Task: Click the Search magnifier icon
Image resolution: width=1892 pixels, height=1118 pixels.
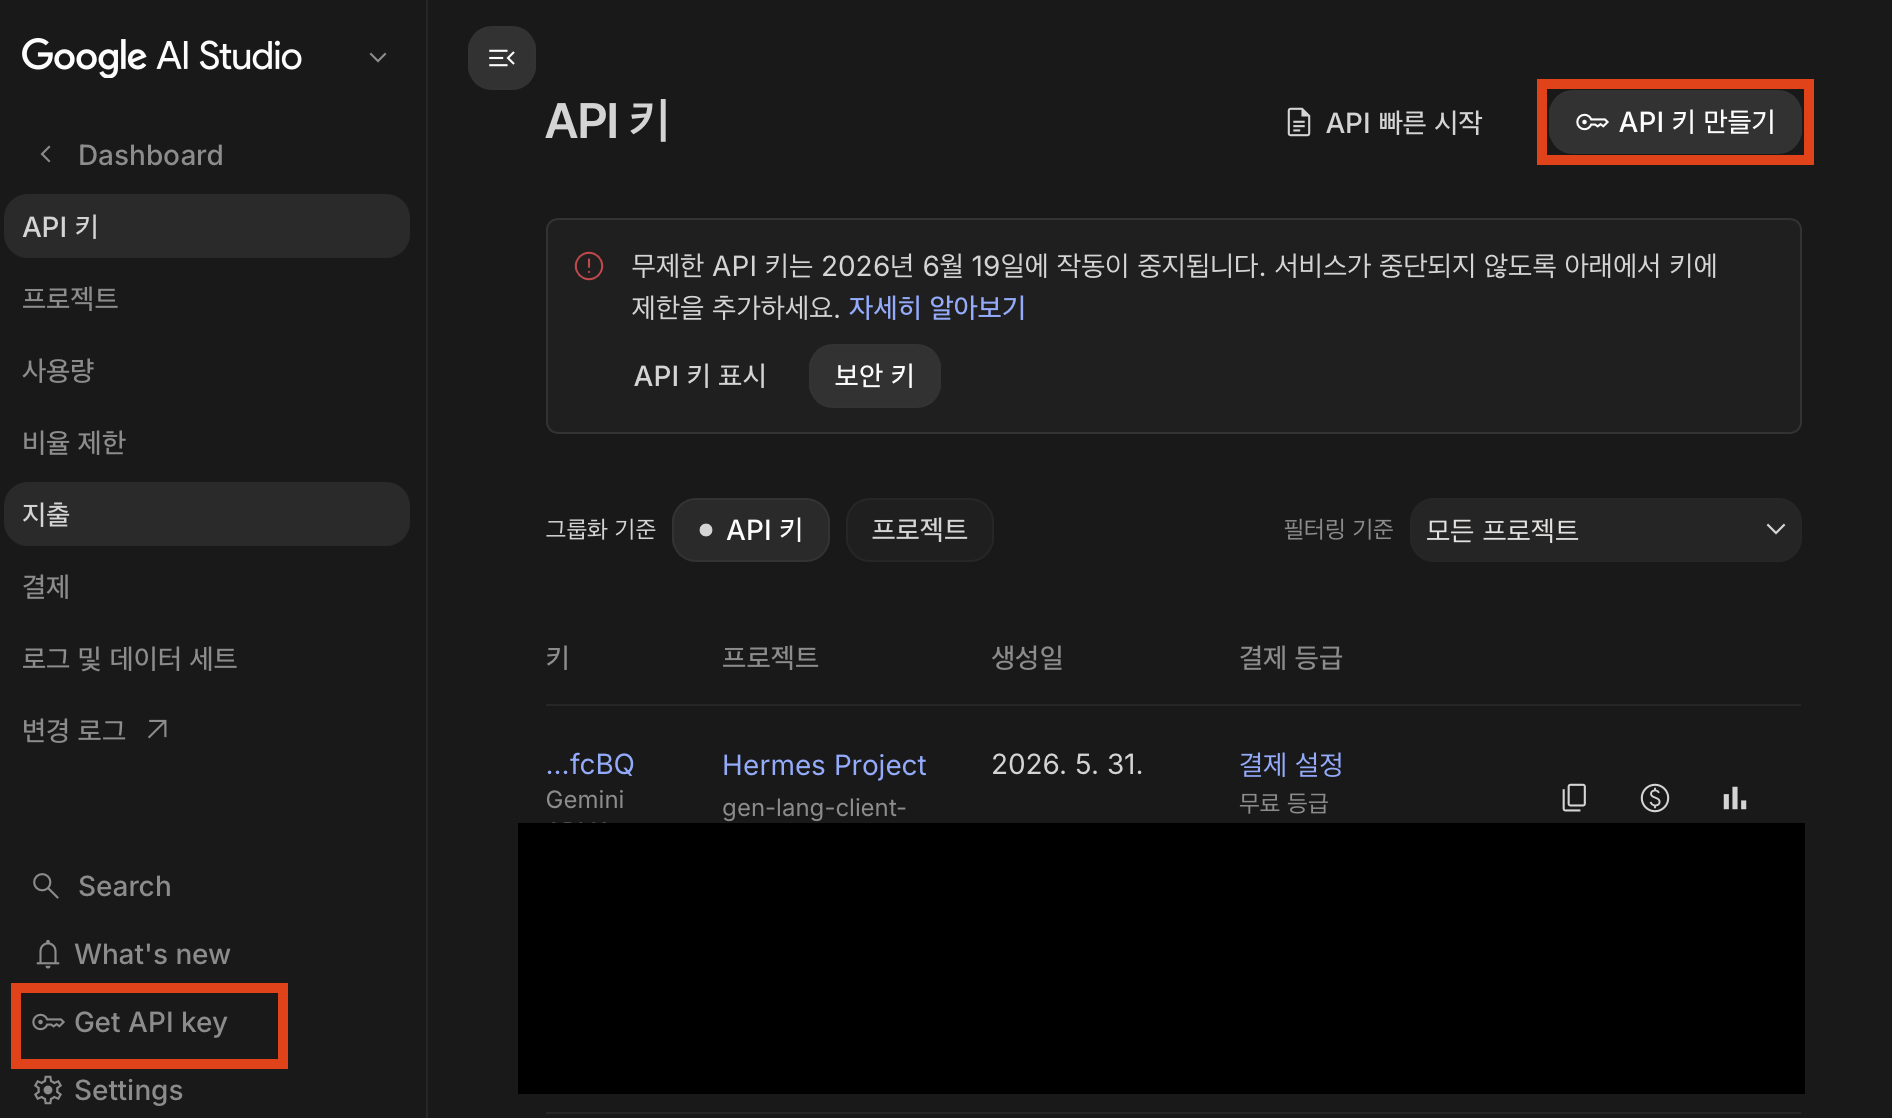Action: coord(45,885)
